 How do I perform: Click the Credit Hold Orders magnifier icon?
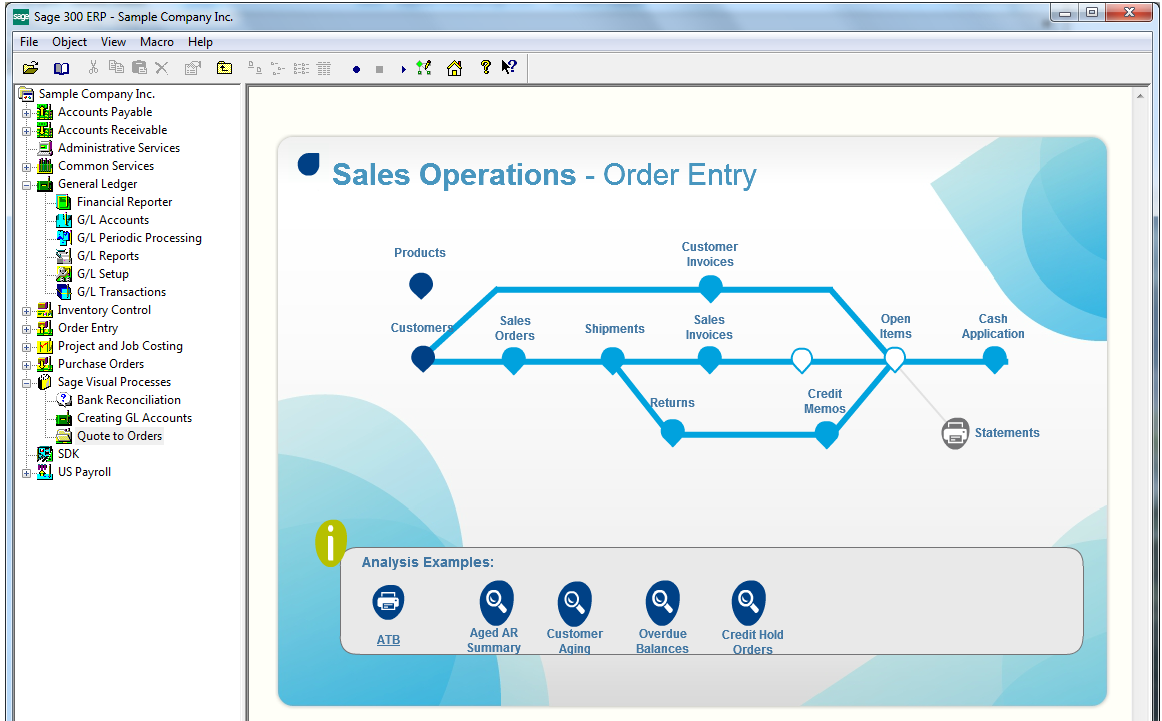(x=748, y=602)
